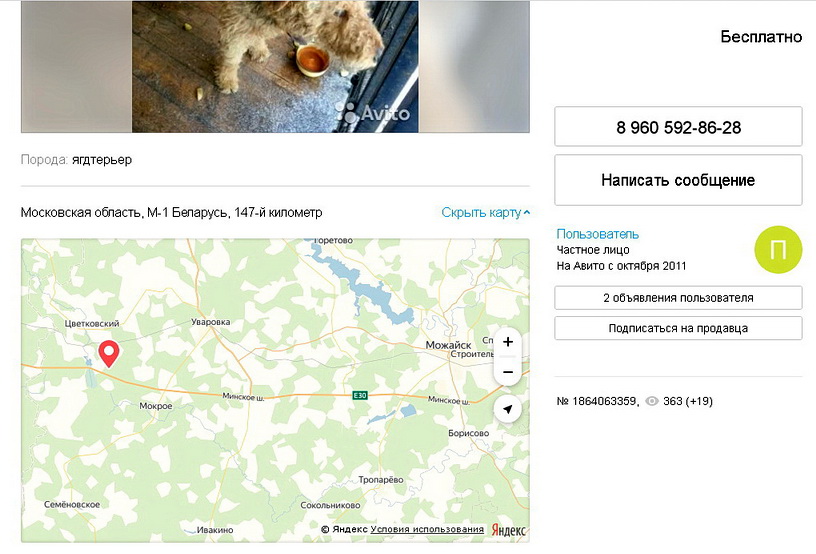Click the blurred left side of photo gallery
The image size is (816, 554).
click(x=76, y=66)
